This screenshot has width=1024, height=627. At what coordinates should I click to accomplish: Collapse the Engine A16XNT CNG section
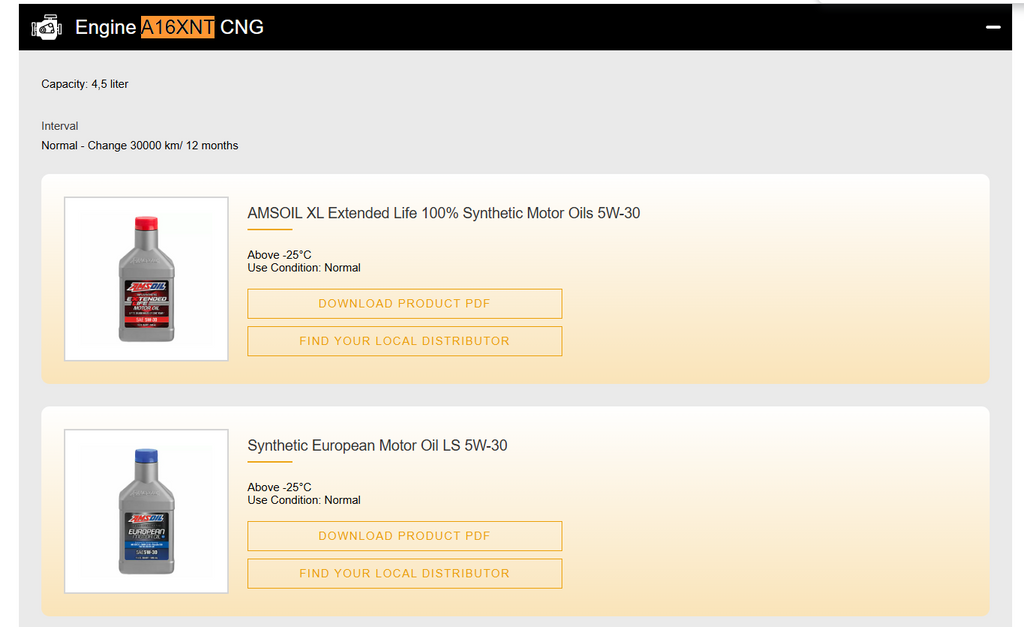993,28
